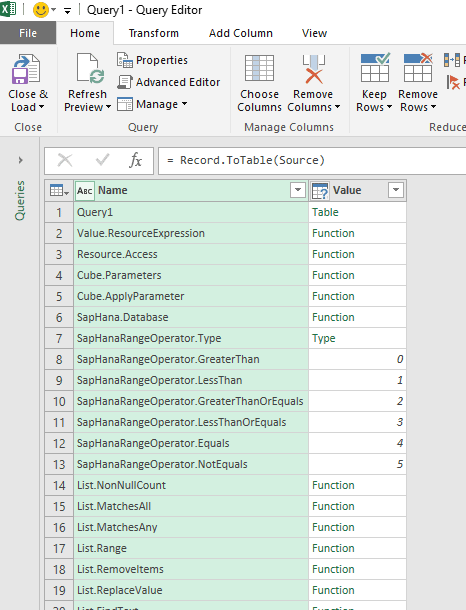The height and width of the screenshot is (610, 466).
Task: Select the SapHanaRangeOperator.GreaterThan cell
Action: coord(191,359)
